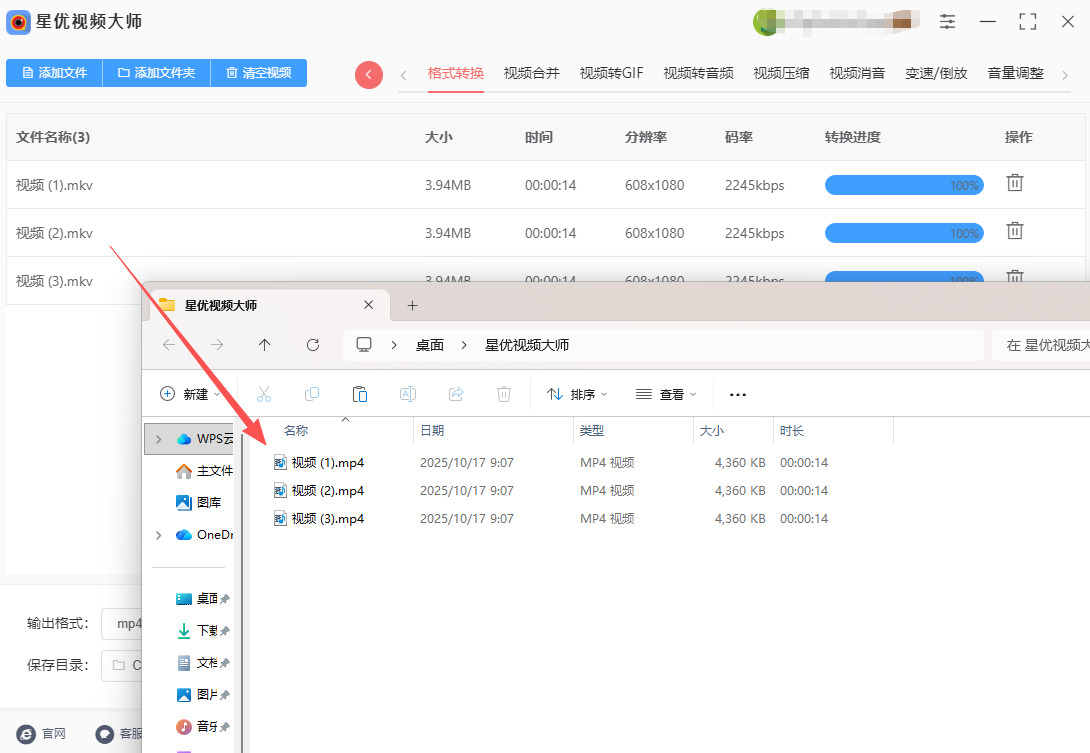
Task: Refresh the Explorer folder view
Action: click(x=313, y=344)
